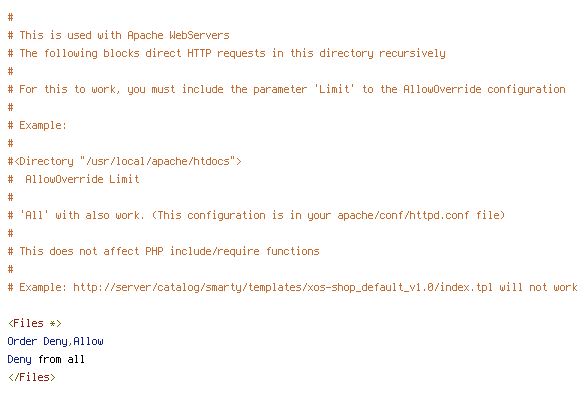The width and height of the screenshot is (586, 394).
Task: Click the closing '</Files>' tag
Action: click(32, 377)
